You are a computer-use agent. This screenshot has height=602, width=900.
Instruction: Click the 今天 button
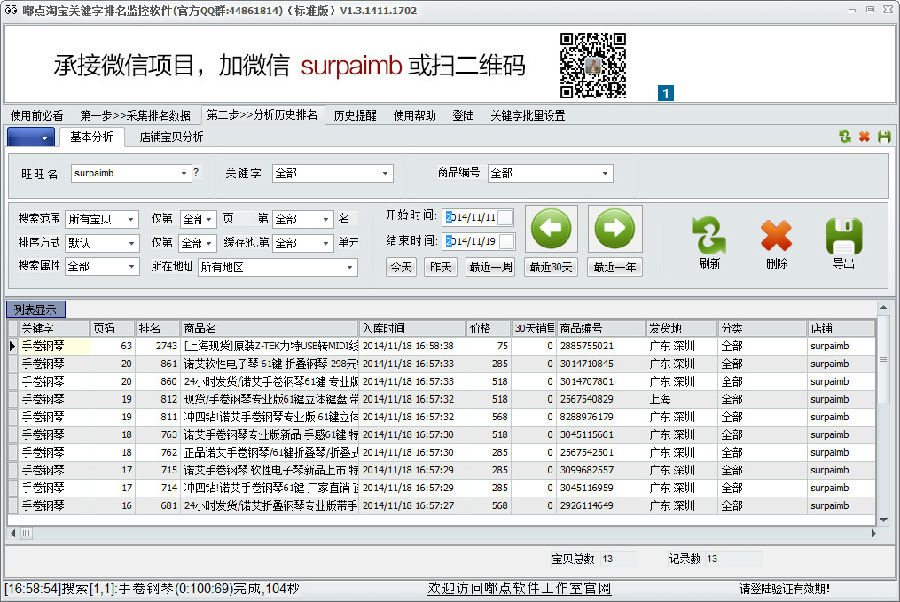[x=401, y=267]
